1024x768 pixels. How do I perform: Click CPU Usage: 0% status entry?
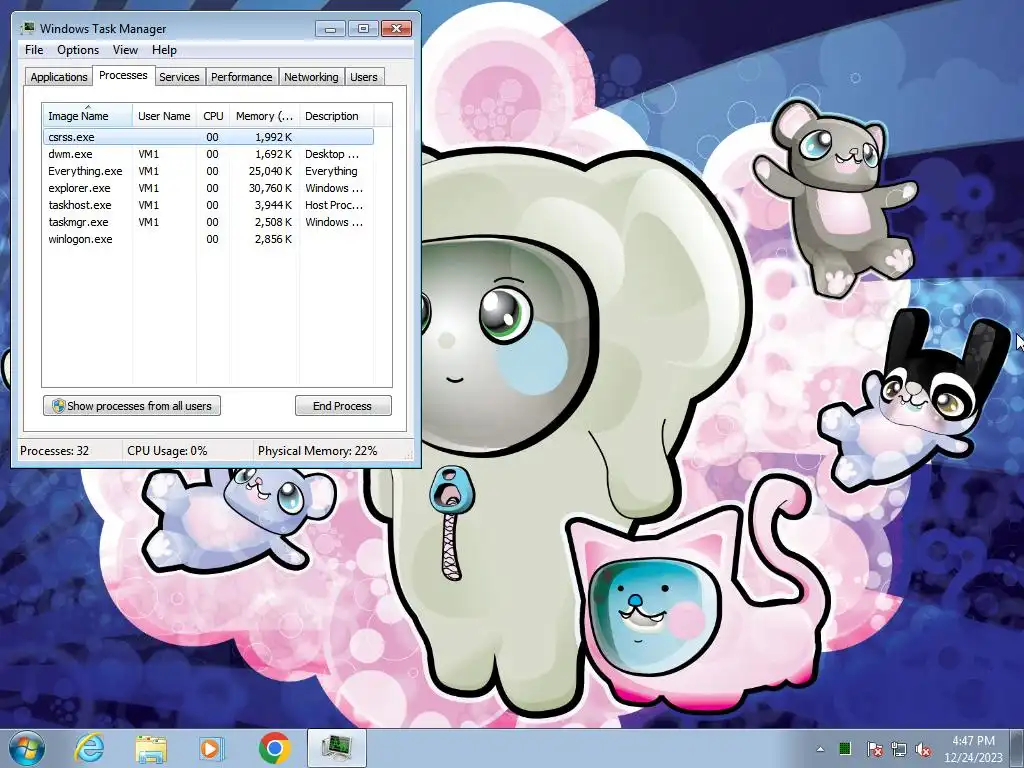pyautogui.click(x=167, y=451)
